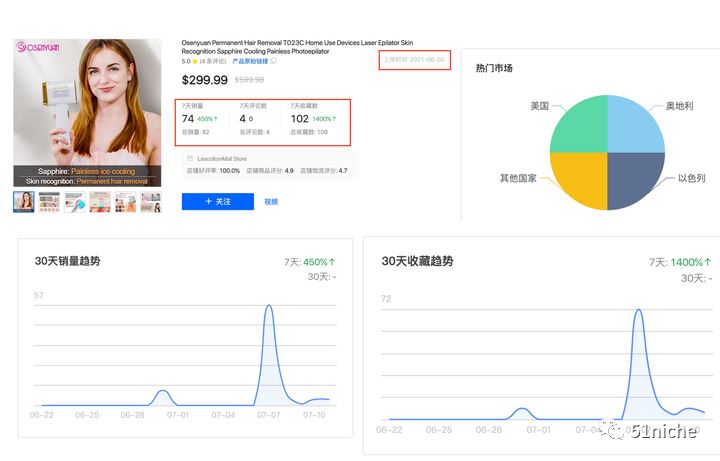Image resolution: width=720 pixels, height=461 pixels.
Task: Click the Osenyuan logo on product image
Action: coord(38,47)
